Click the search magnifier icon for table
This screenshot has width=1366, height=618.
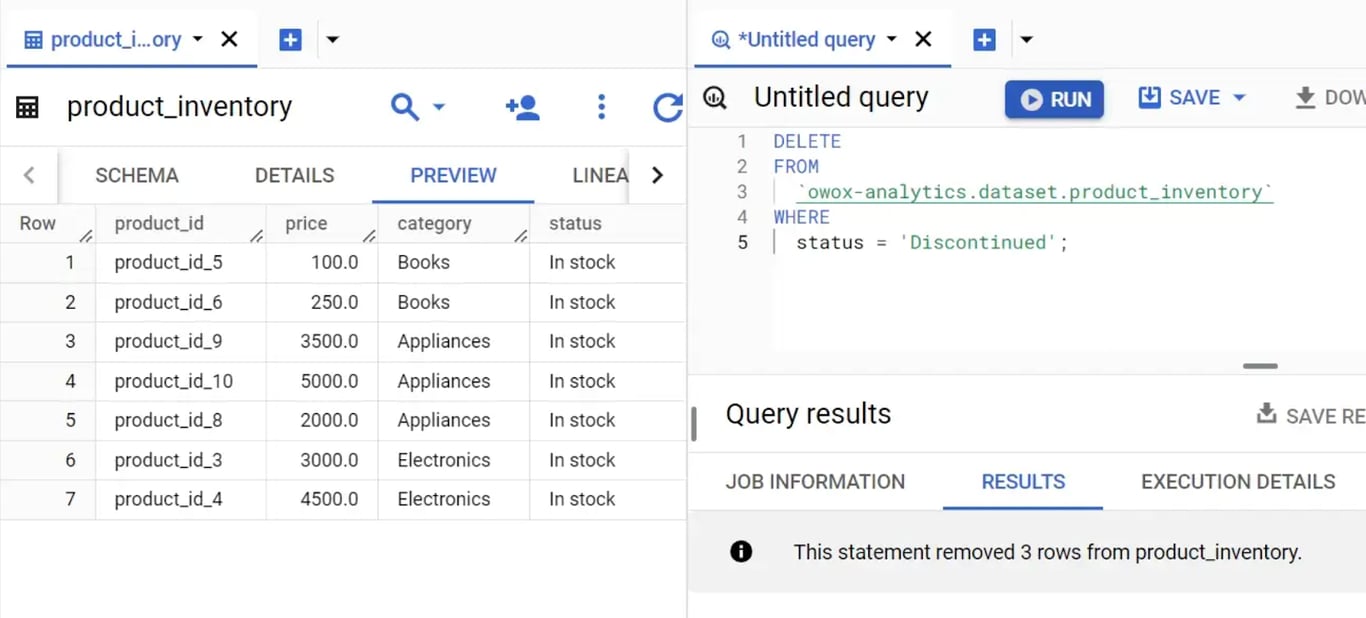tap(404, 107)
